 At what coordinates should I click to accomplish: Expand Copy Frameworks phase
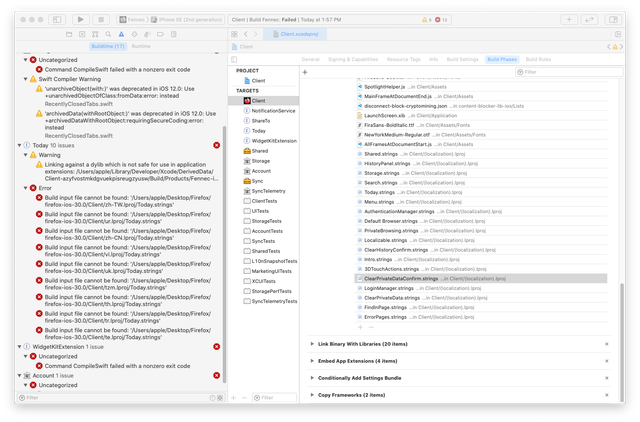pos(312,395)
